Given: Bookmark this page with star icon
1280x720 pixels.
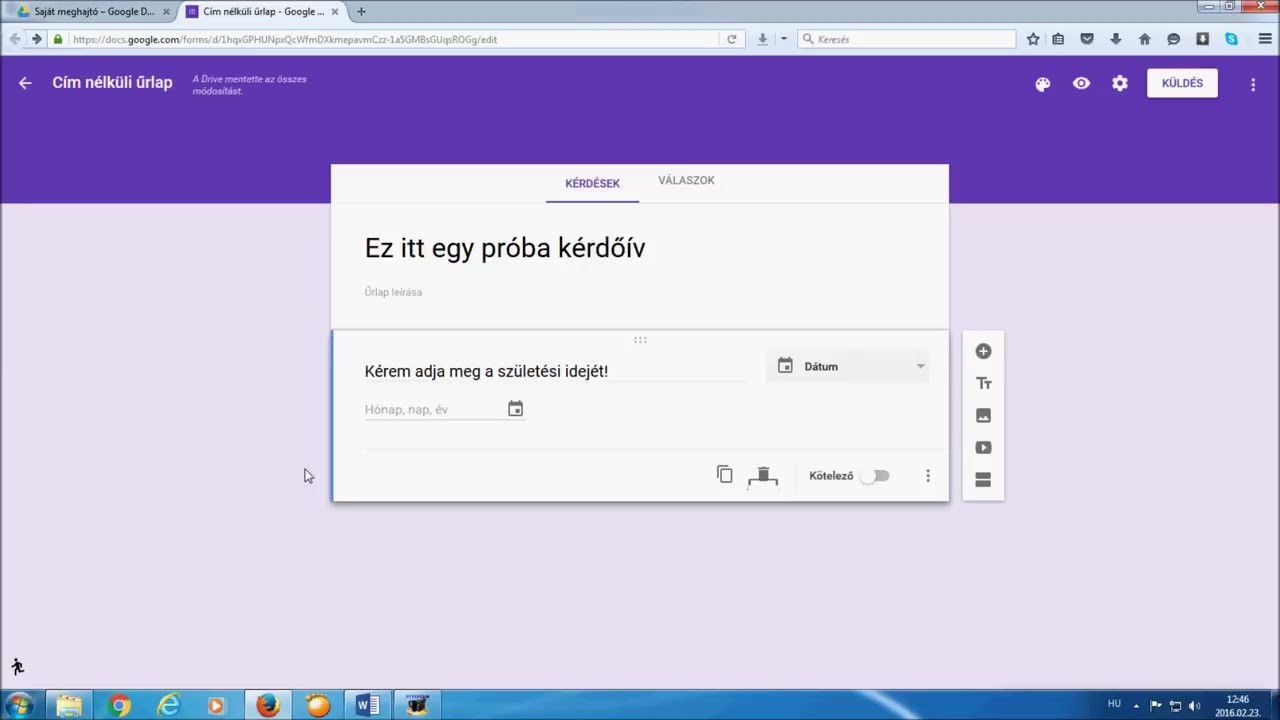Looking at the screenshot, I should [1033, 39].
